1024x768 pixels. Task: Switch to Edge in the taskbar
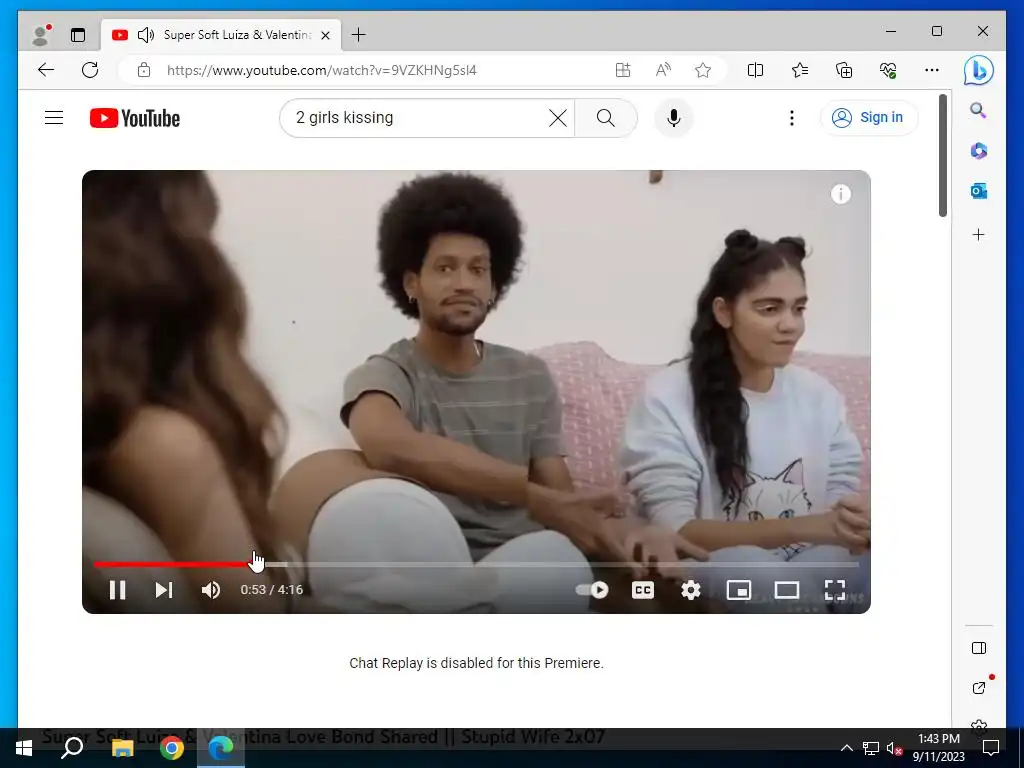(x=221, y=748)
